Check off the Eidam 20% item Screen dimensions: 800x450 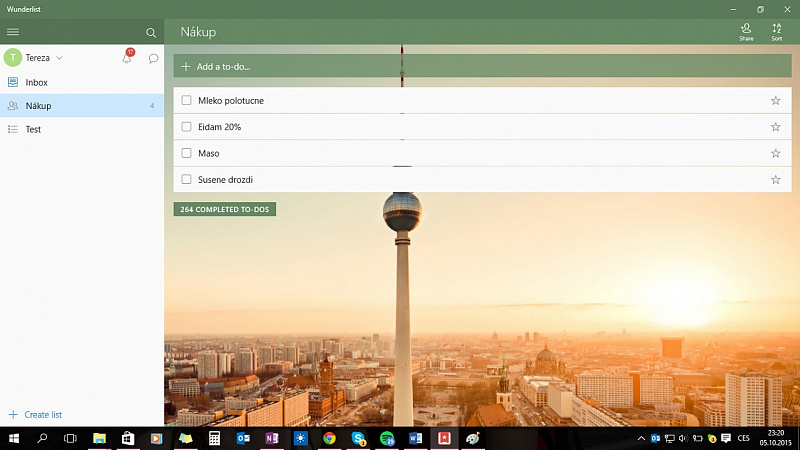point(186,127)
